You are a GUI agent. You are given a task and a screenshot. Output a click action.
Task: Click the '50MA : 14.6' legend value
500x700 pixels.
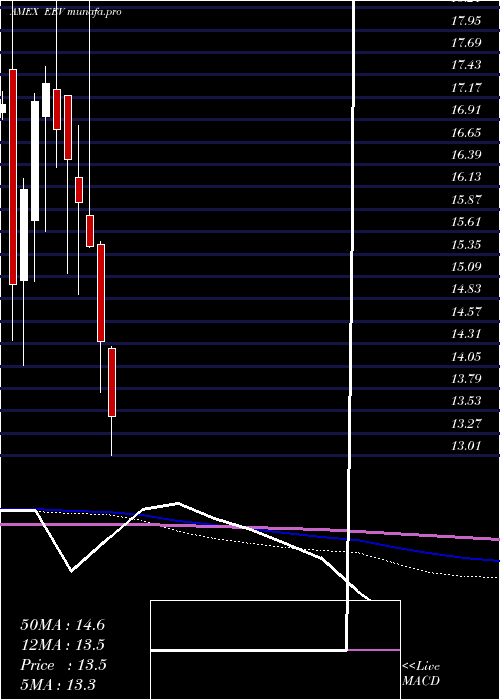click(62, 625)
